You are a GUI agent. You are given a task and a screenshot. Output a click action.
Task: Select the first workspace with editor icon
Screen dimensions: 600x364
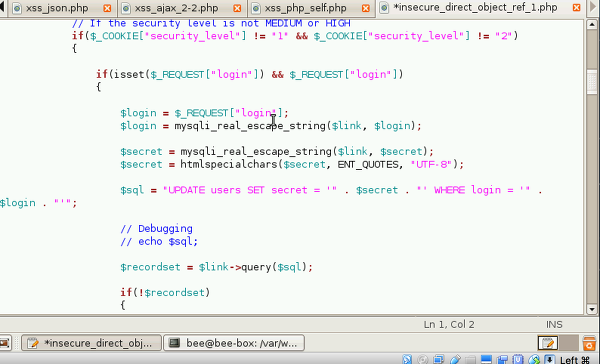click(548, 343)
